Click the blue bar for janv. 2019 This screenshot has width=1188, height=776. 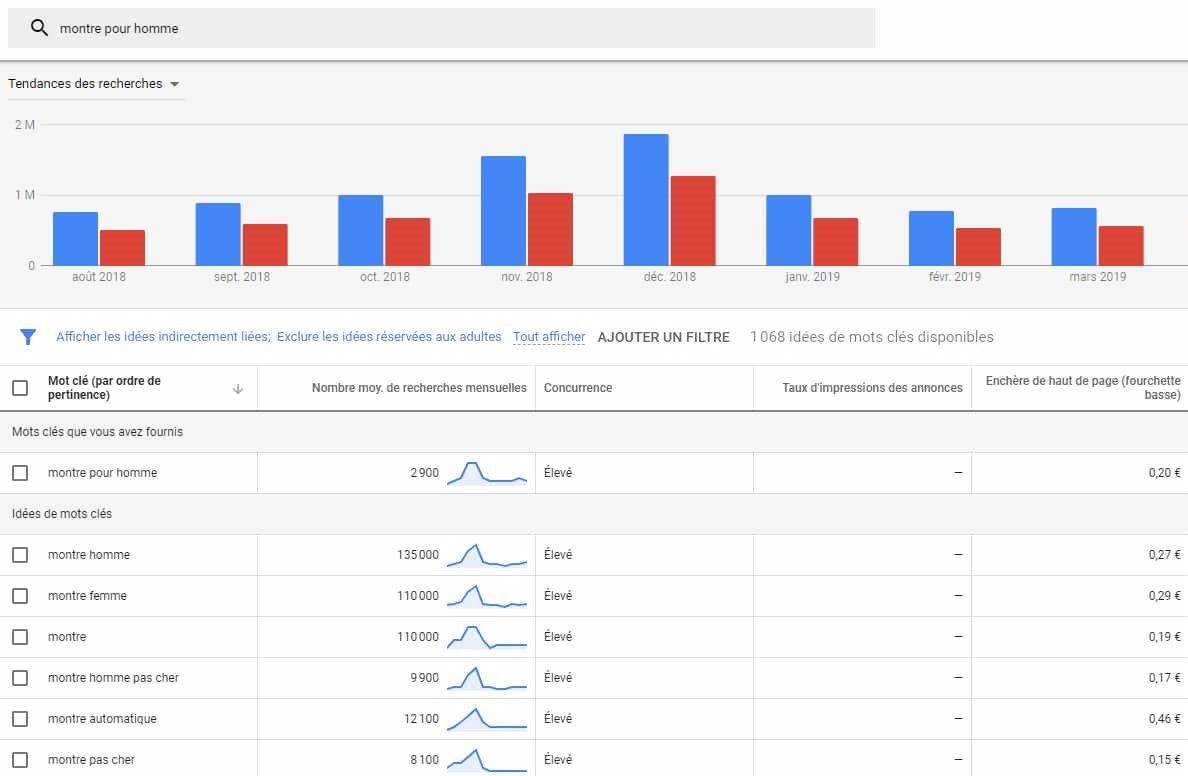(x=789, y=230)
